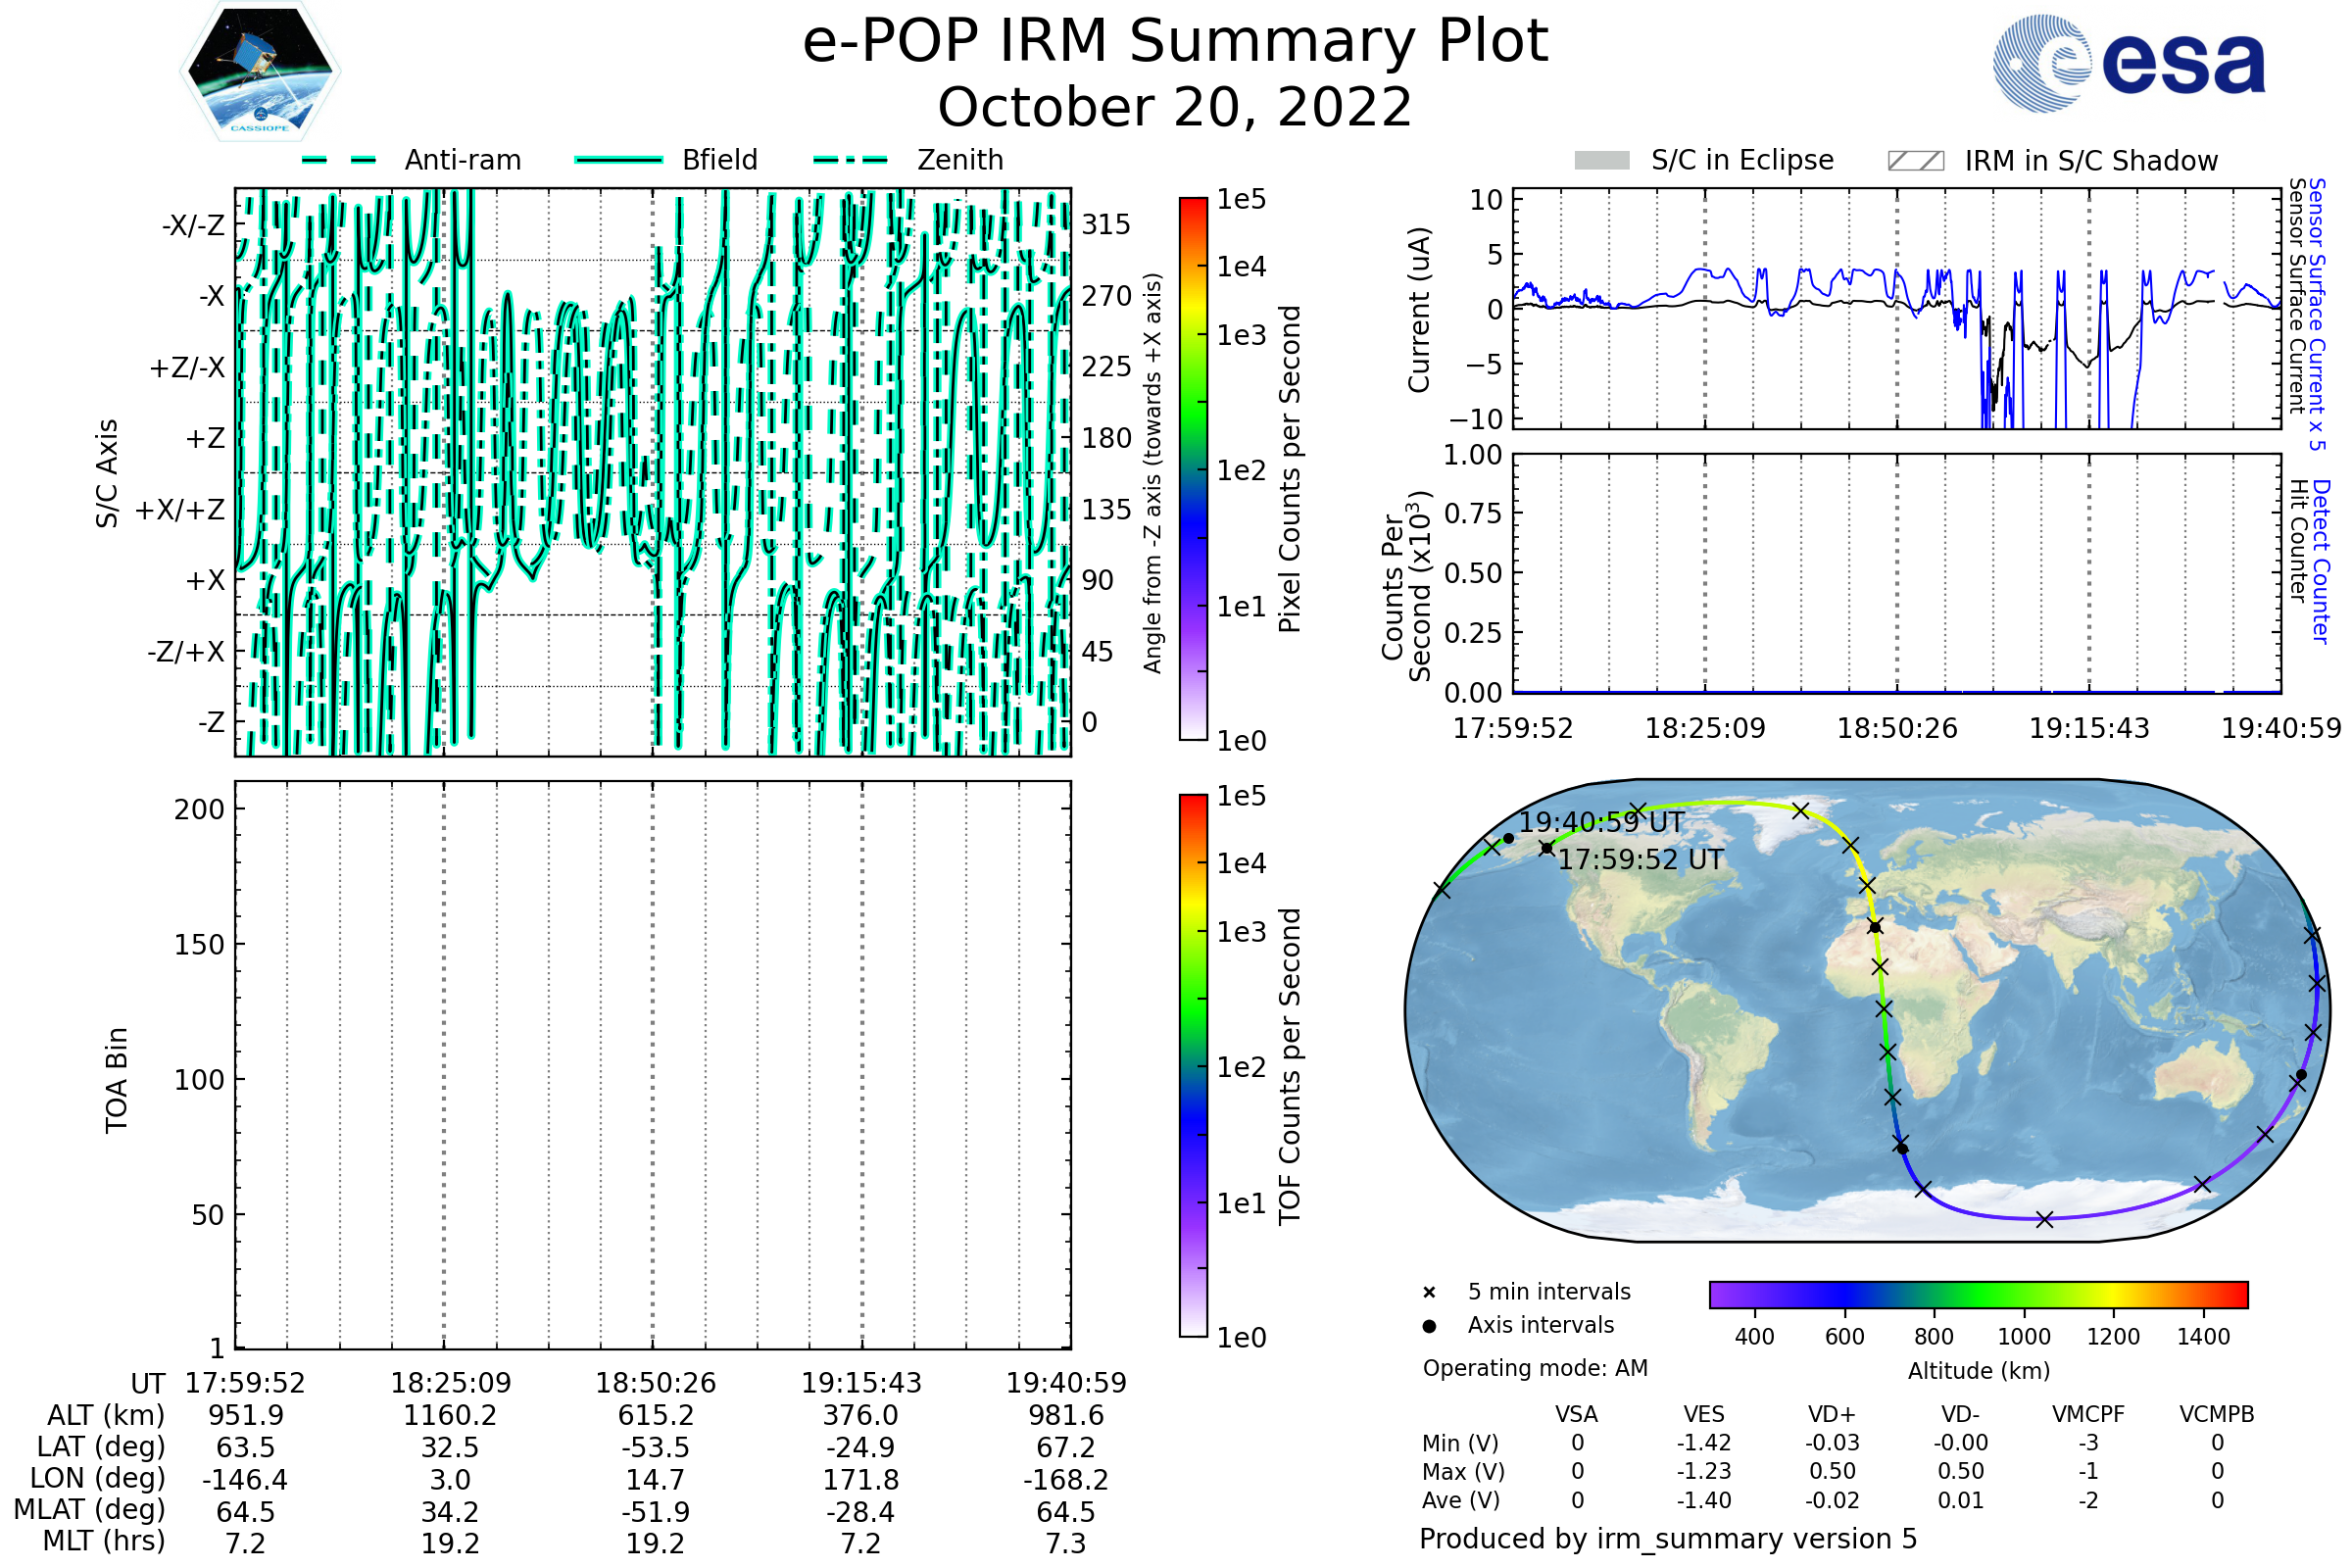Click the Bfield solid line legend marker
This screenshot has width=2352, height=1568.
618,160
